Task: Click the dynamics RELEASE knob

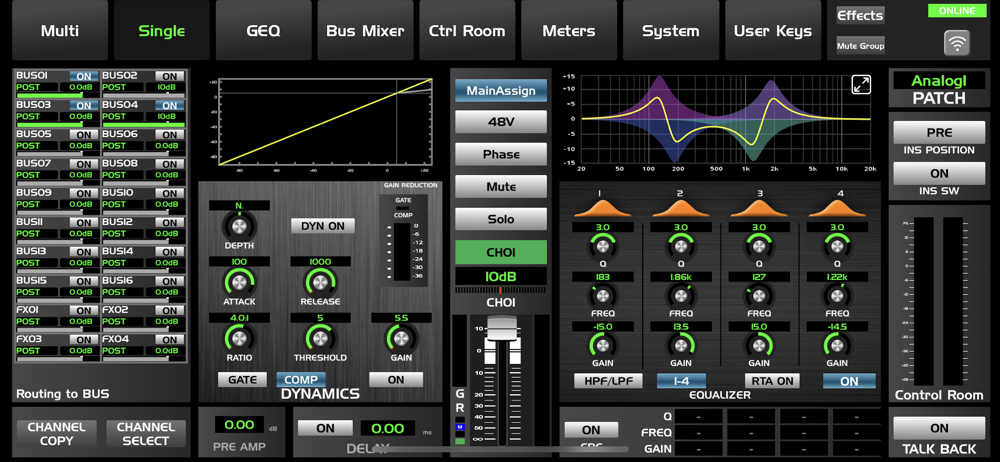Action: pos(320,281)
